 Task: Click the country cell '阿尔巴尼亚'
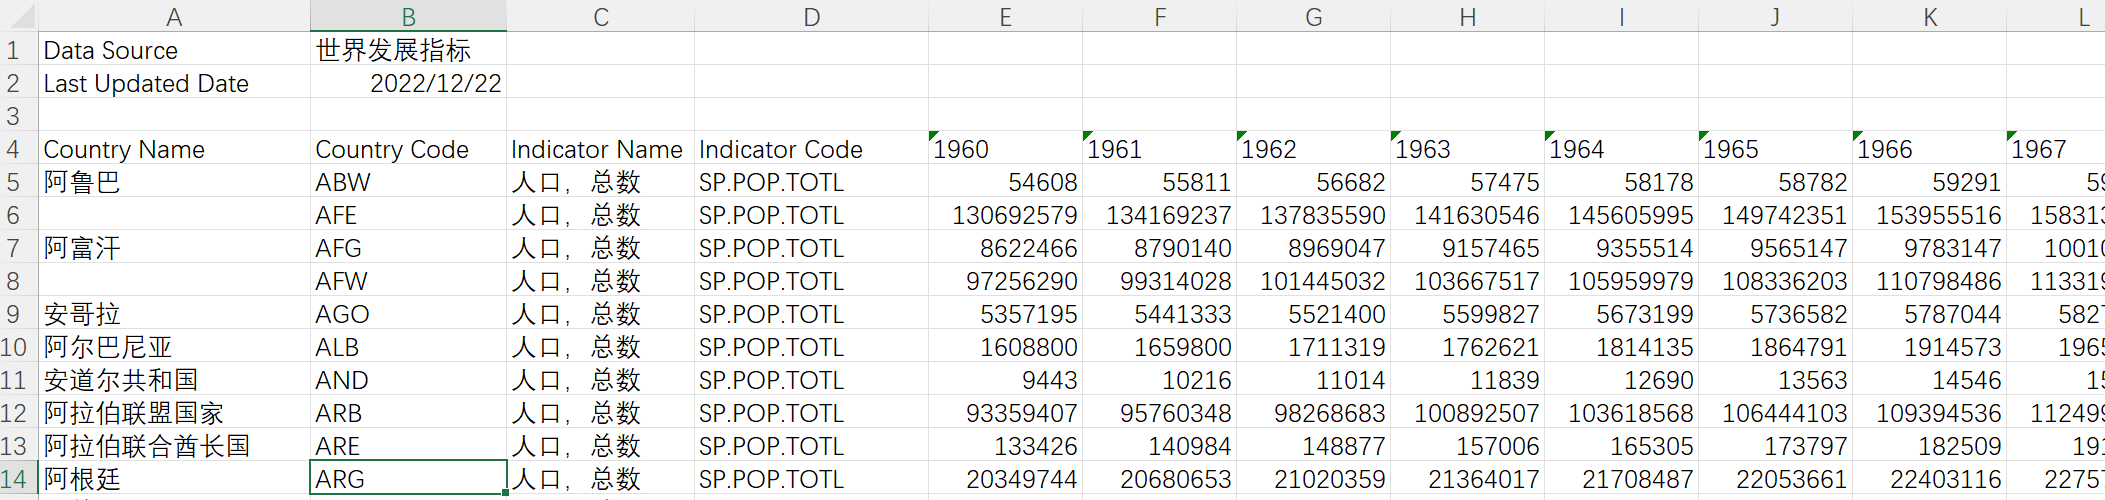(x=174, y=347)
